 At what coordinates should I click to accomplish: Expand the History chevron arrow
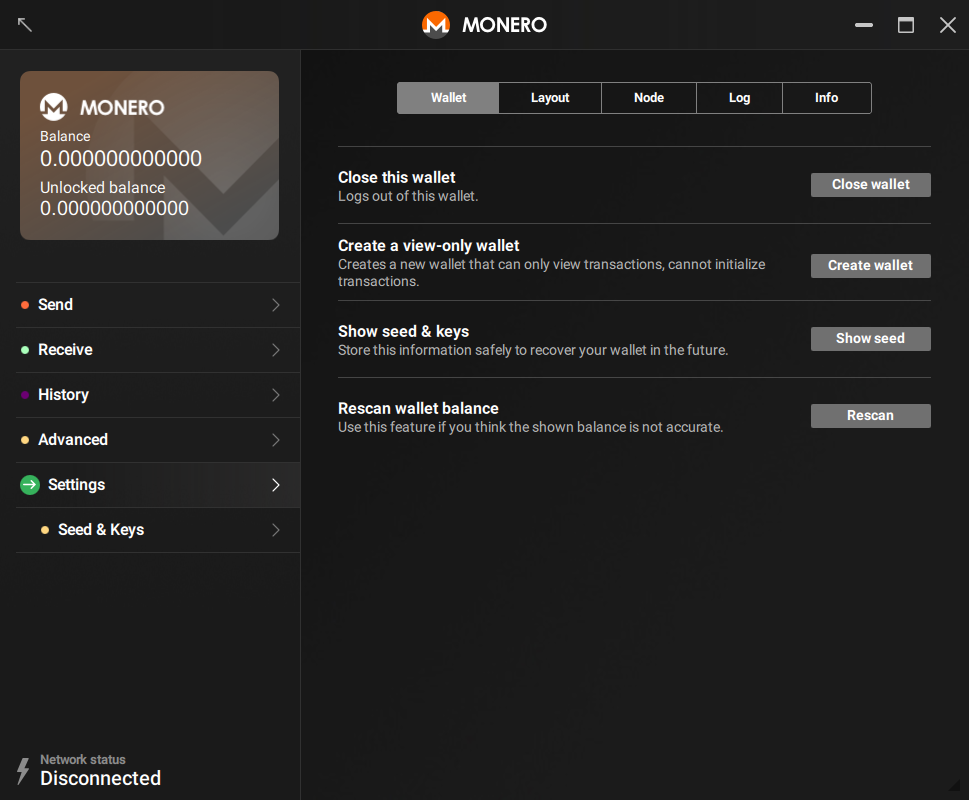276,395
